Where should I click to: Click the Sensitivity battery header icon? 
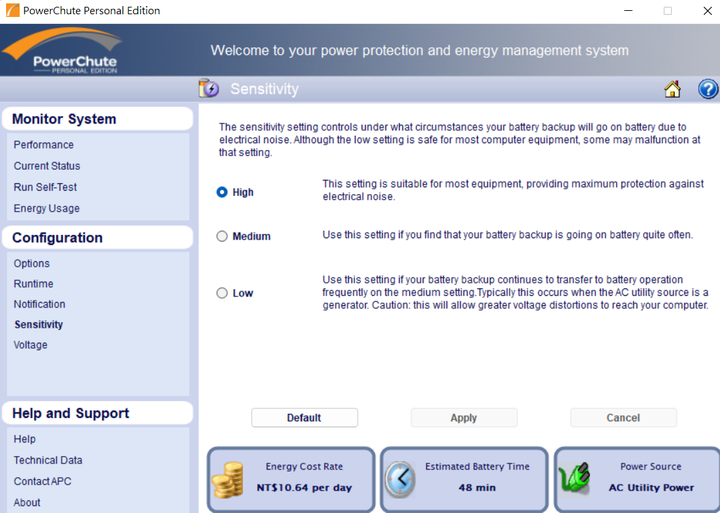(x=209, y=88)
